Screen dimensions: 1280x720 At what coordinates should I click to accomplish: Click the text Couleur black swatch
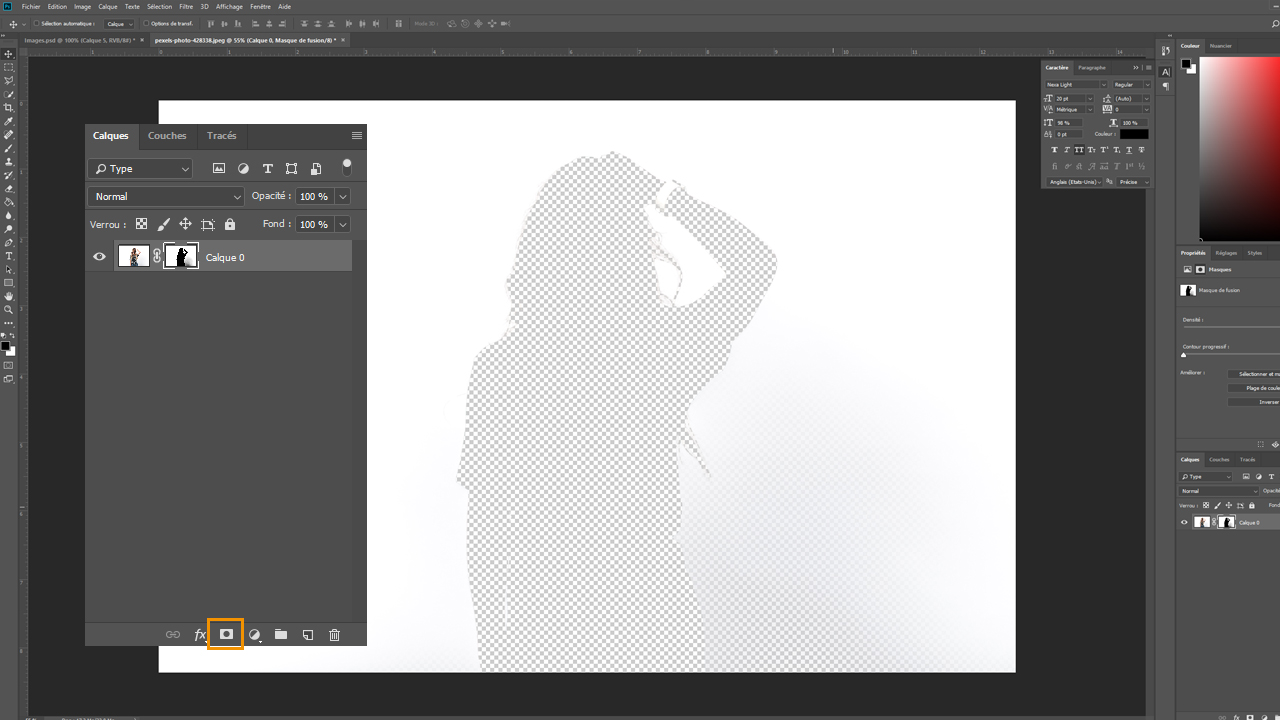point(1134,134)
